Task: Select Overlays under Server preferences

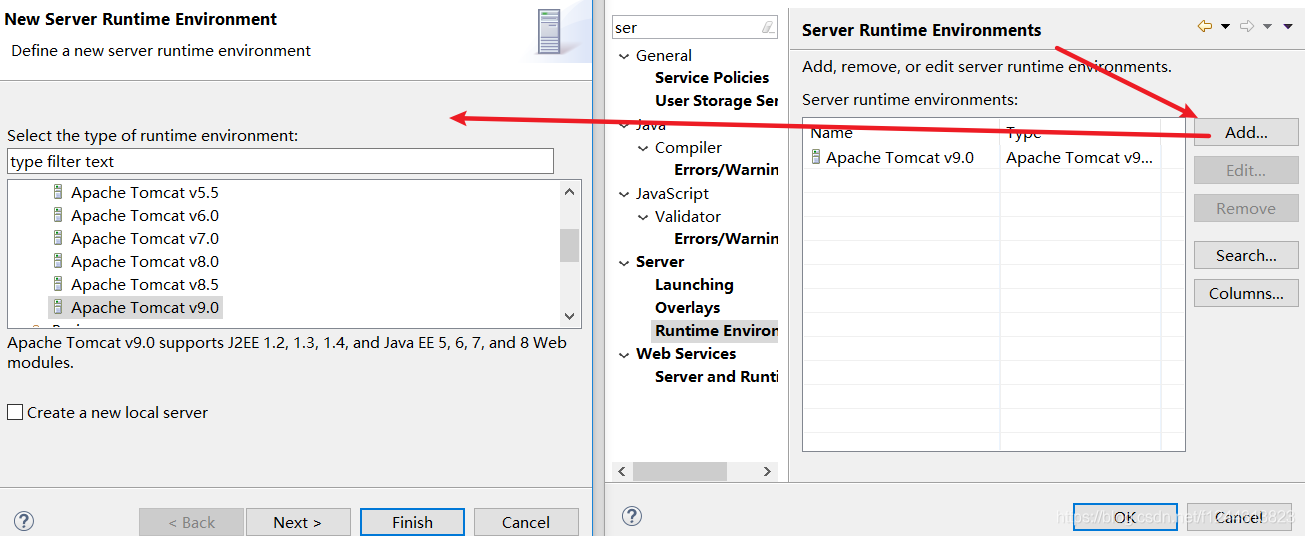Action: (x=687, y=307)
